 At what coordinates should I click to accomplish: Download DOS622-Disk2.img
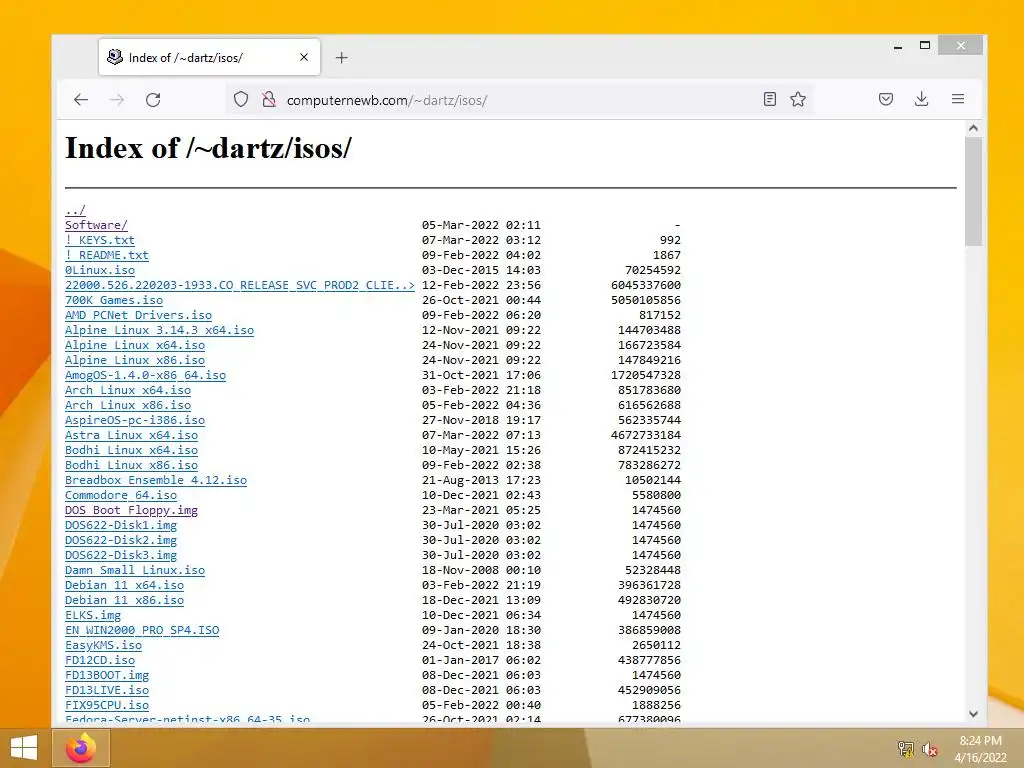[x=121, y=541]
